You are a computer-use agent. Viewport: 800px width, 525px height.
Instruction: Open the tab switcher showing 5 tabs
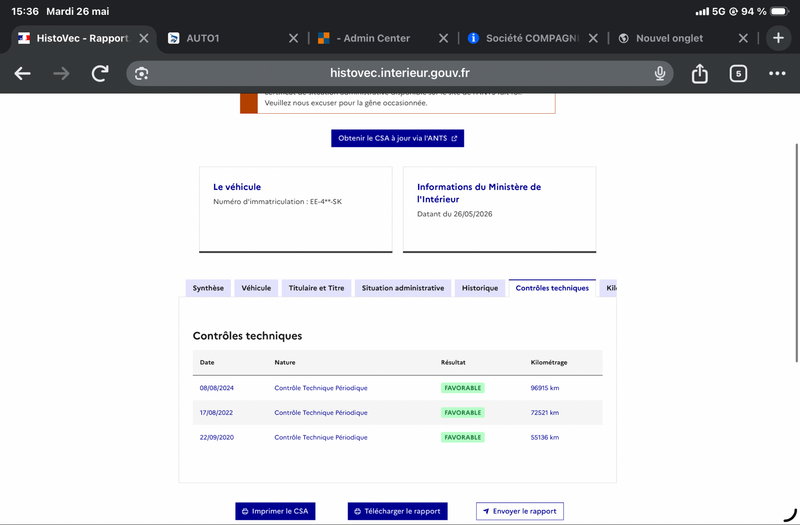pos(738,73)
